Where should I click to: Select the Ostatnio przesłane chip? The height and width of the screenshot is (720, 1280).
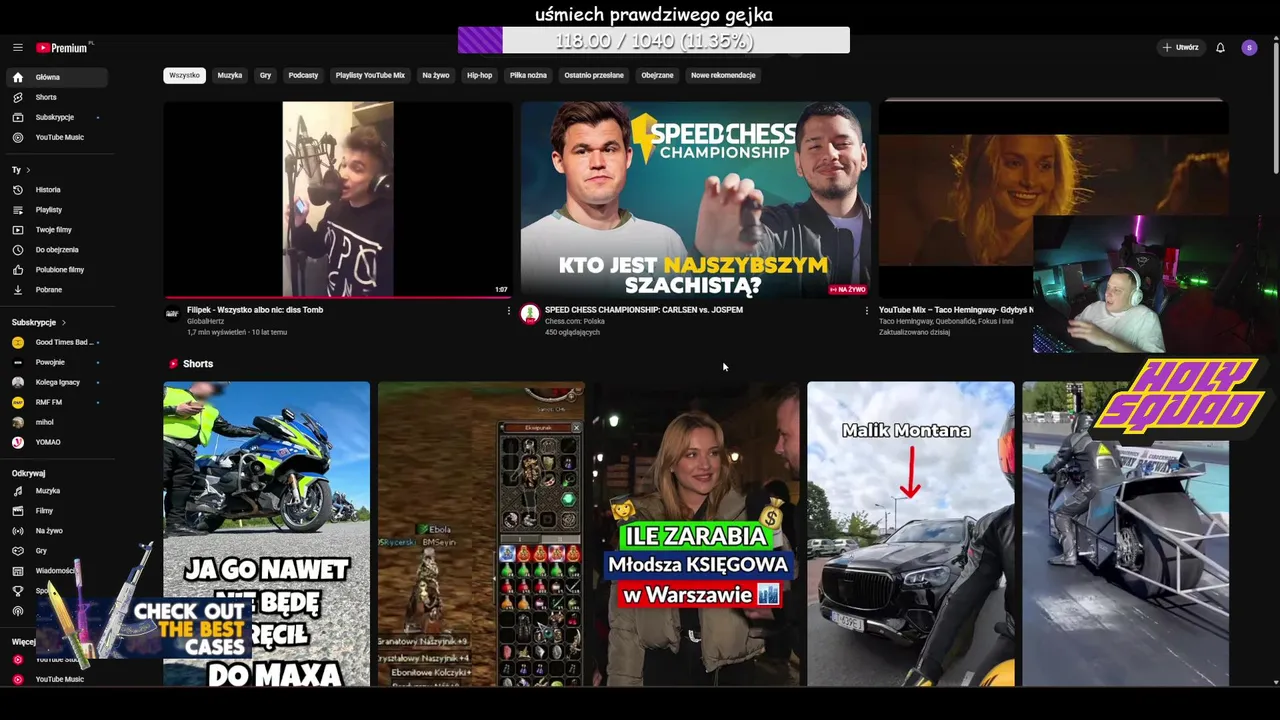point(593,75)
